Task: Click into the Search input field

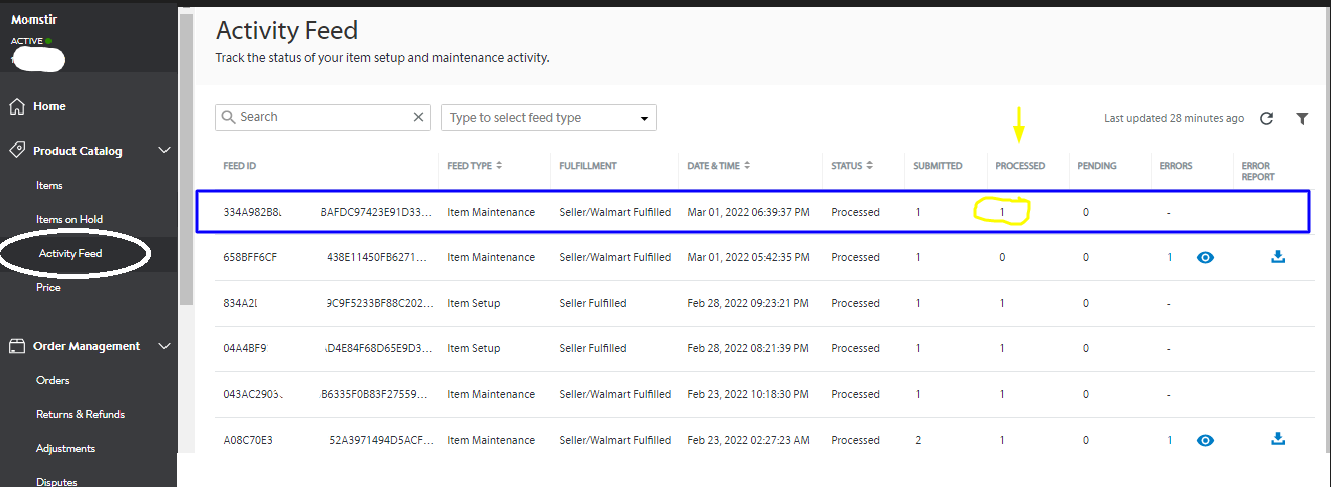Action: [320, 117]
